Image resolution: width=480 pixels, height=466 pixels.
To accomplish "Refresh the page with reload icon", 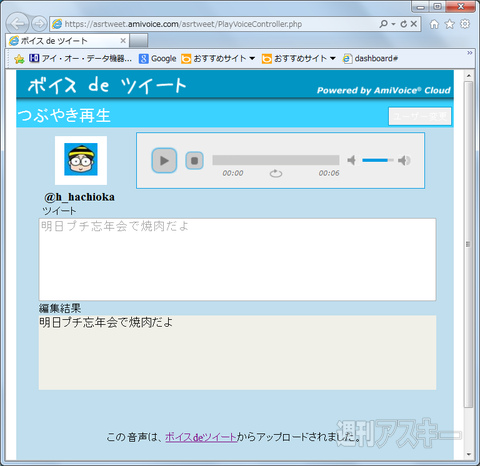I will [404, 24].
